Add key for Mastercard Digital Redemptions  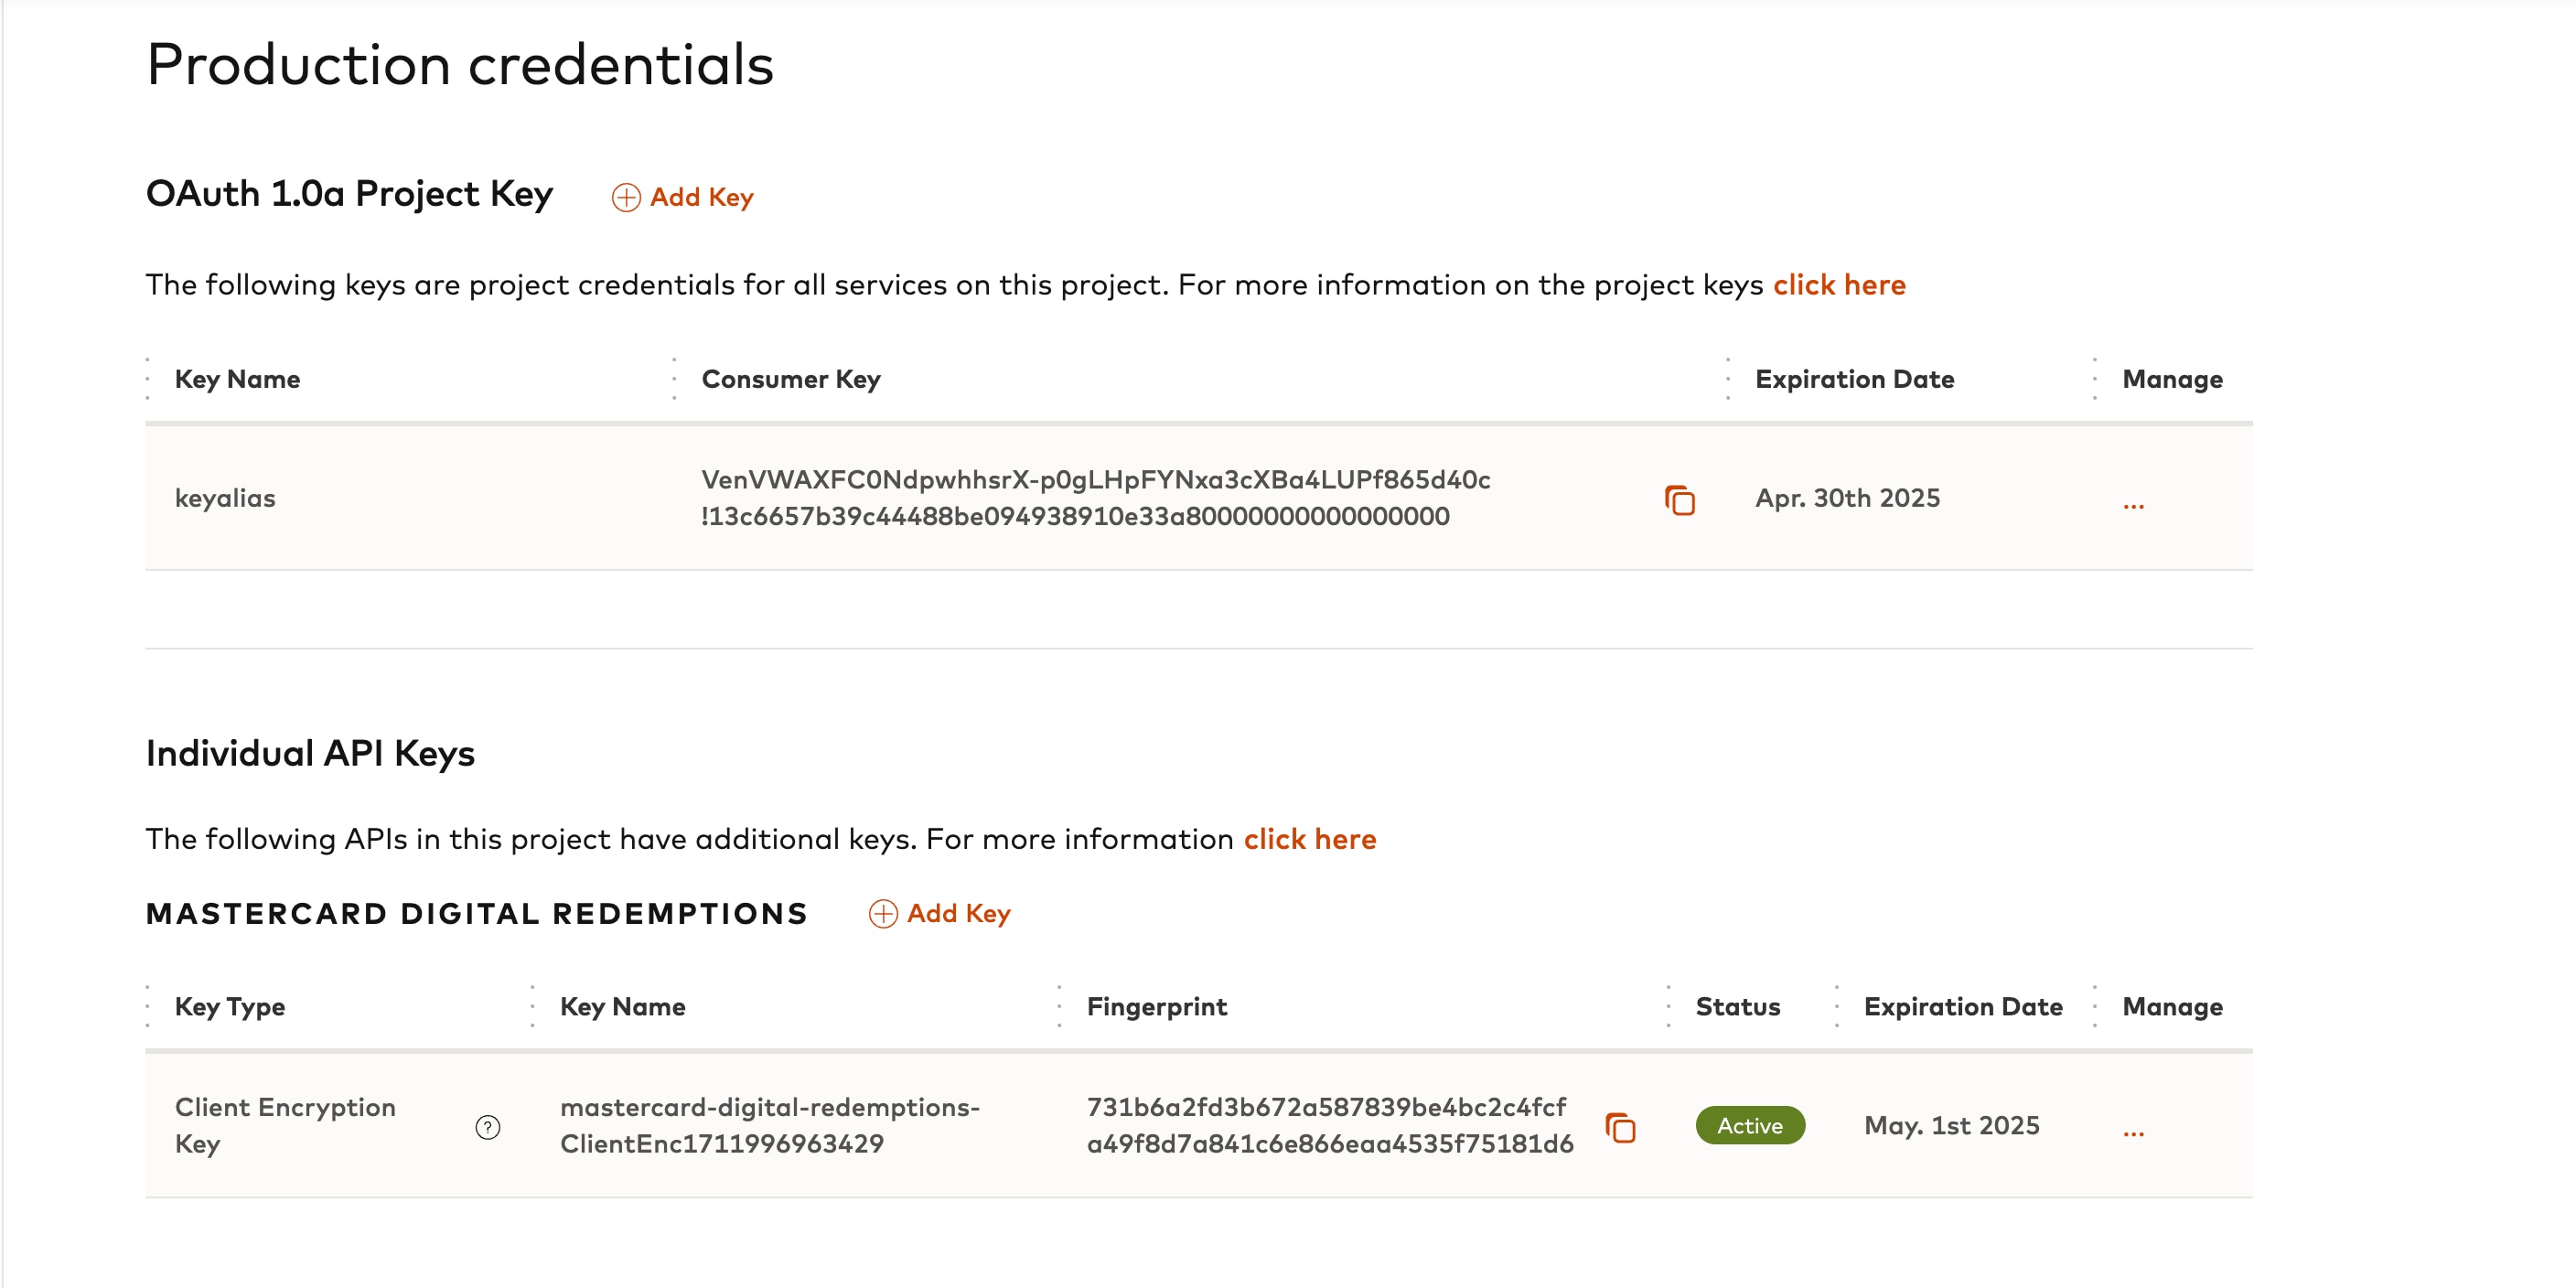pyautogui.click(x=958, y=914)
